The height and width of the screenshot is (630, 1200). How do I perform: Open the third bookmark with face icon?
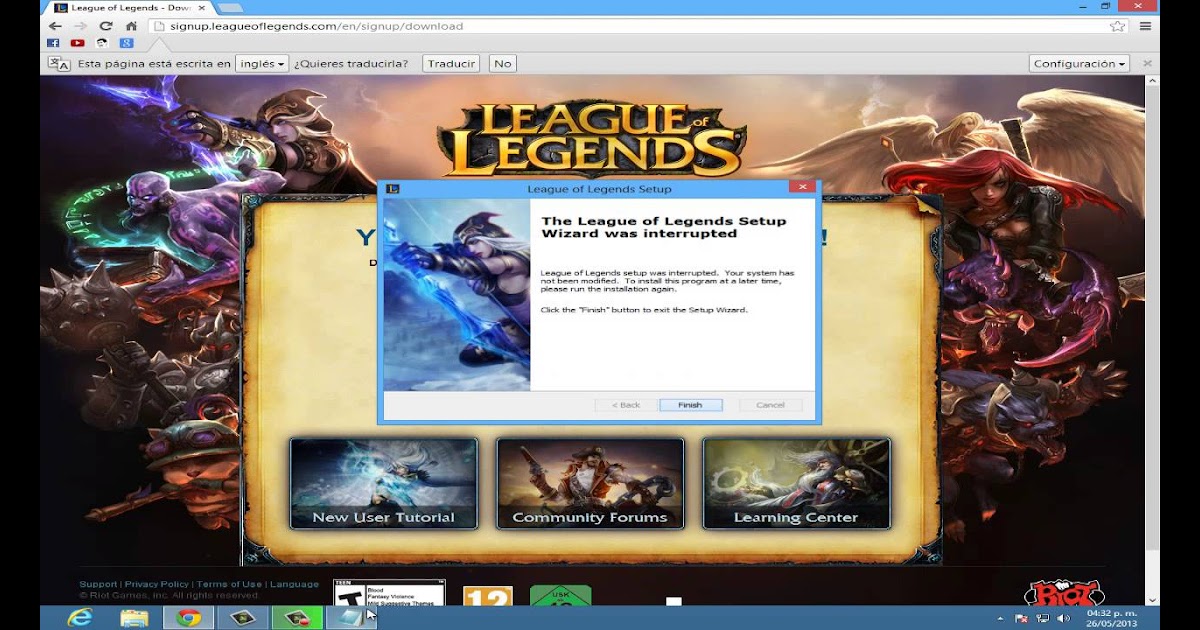[101, 43]
